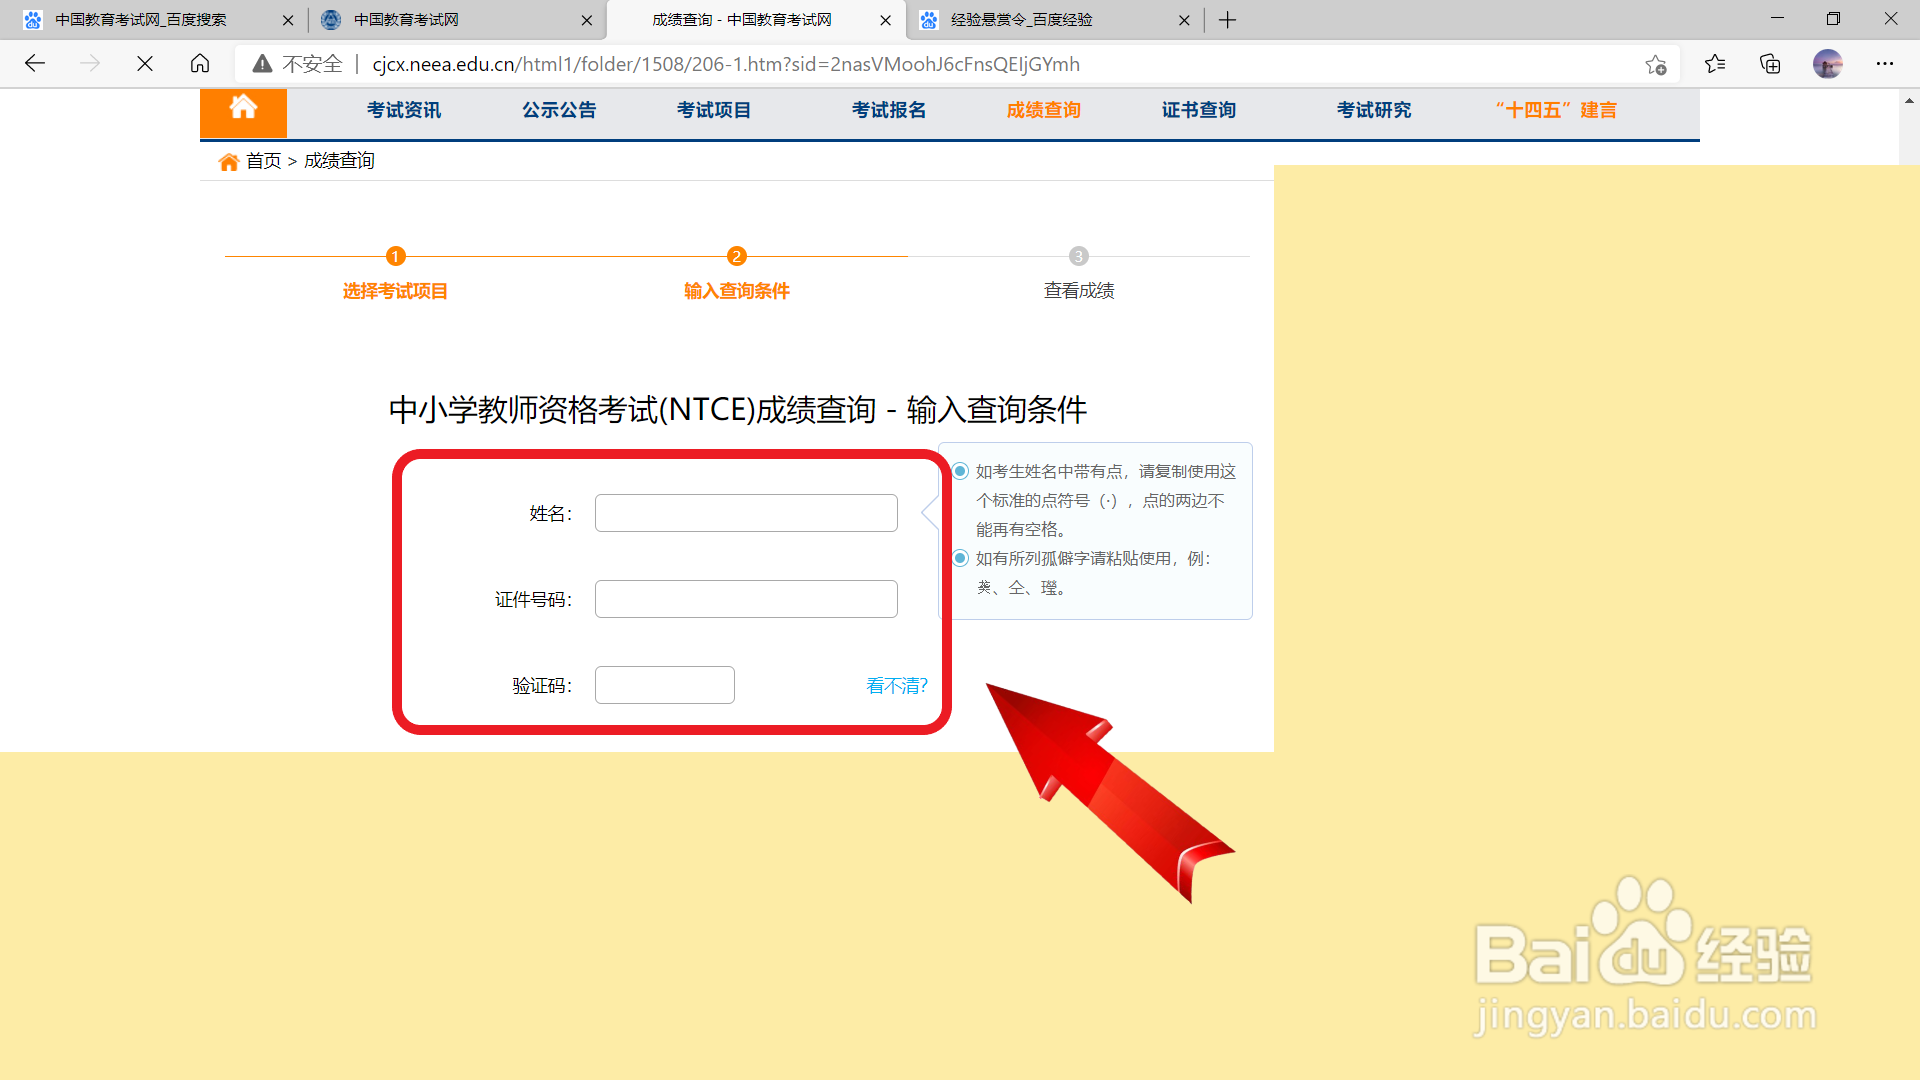The height and width of the screenshot is (1080, 1920).
Task: Open the 考试资讯 menu item
Action: 403,110
